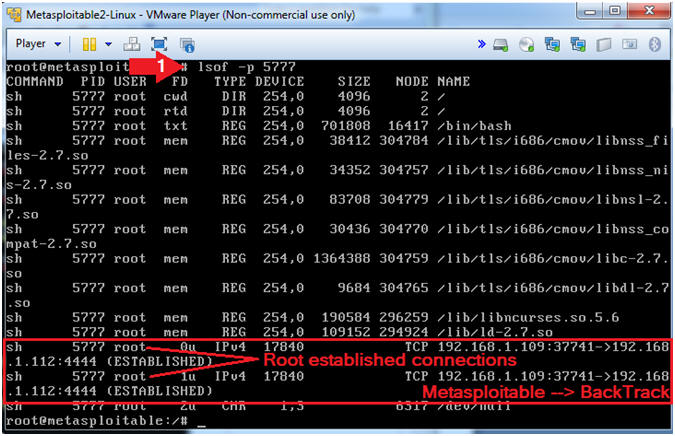Click the size value 34352

[350, 170]
